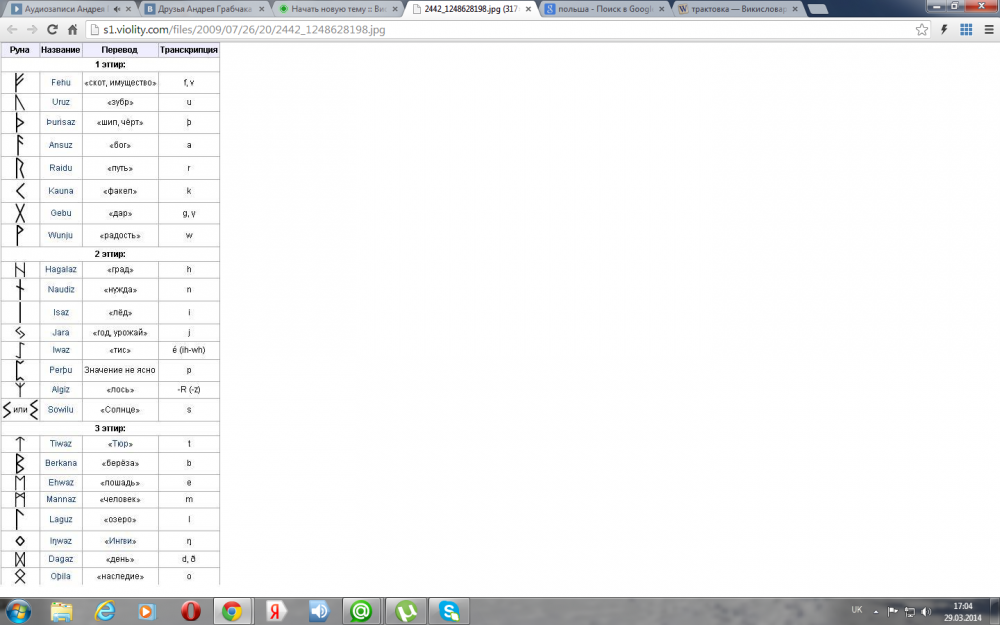Reload the current page
This screenshot has width=1000, height=625.
pyautogui.click(x=52, y=29)
